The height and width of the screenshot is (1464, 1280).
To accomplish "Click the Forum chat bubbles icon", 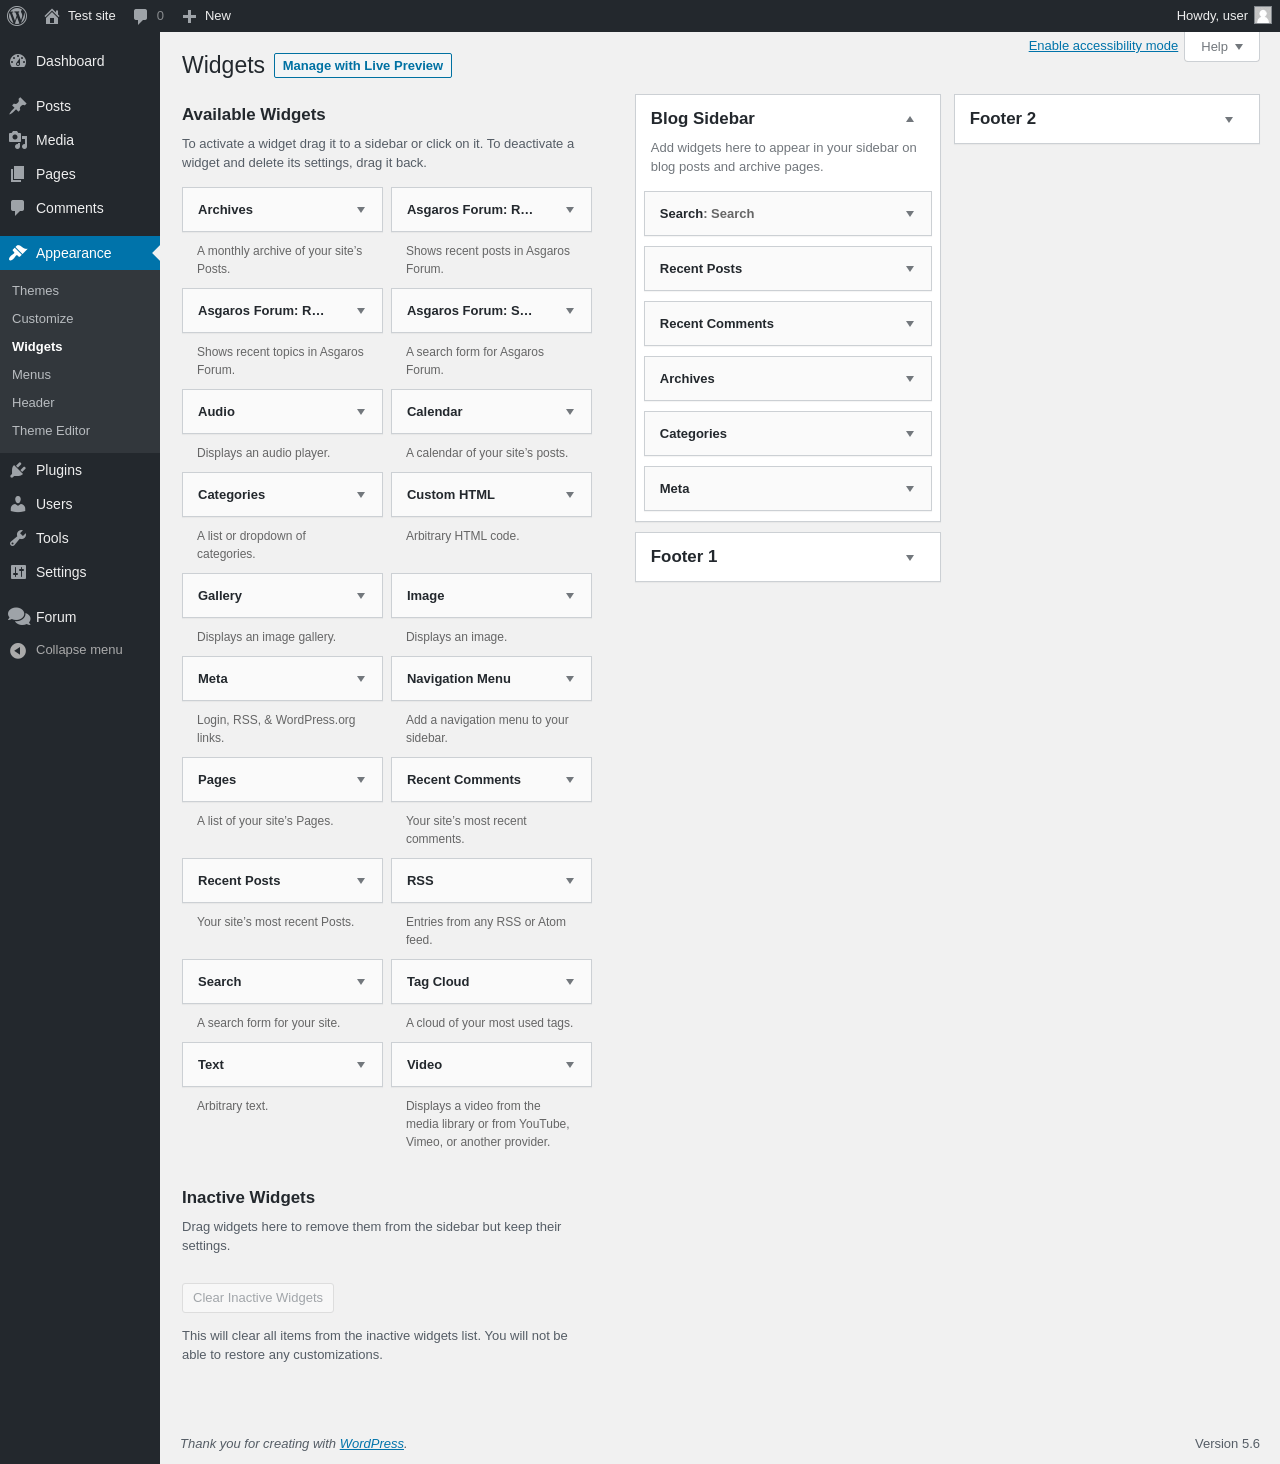I will click(18, 617).
